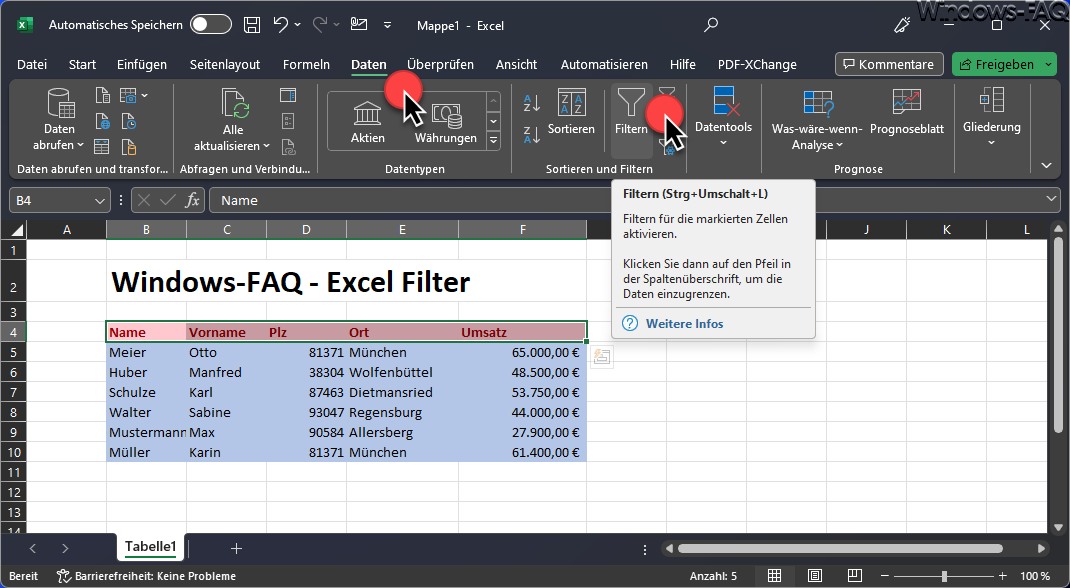Create a Prognoseblatt forecast sheet

[x=907, y=113]
